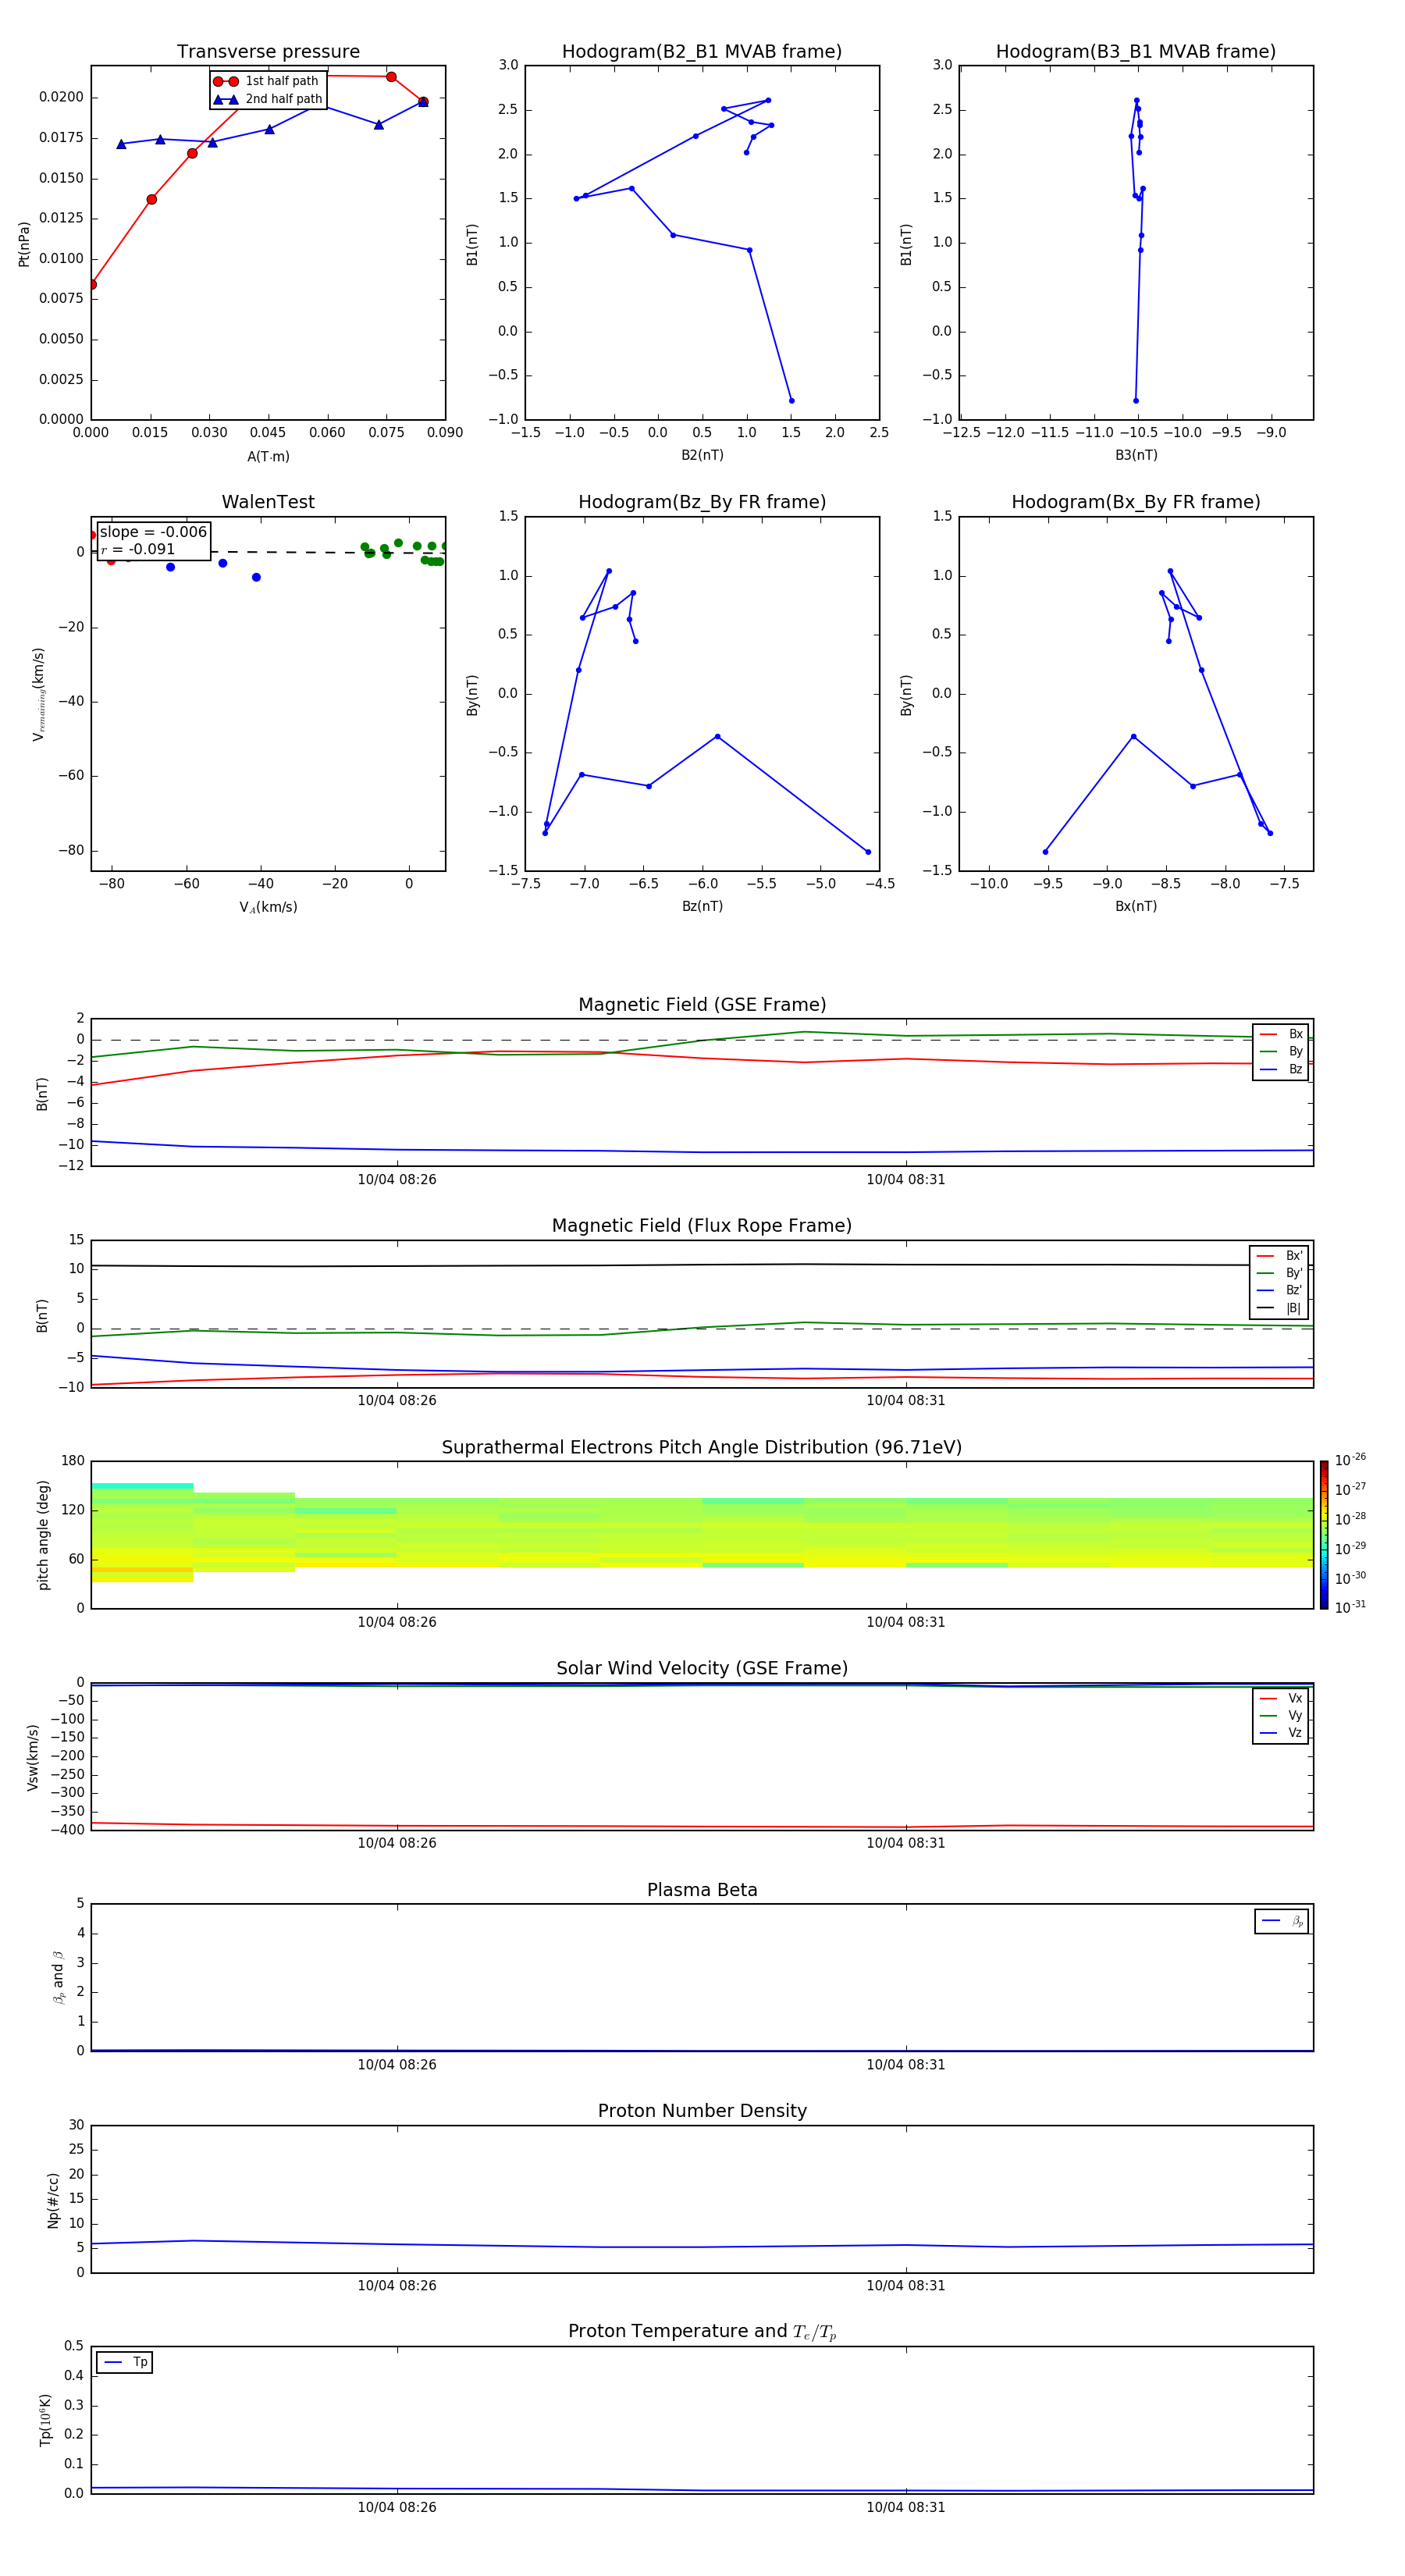Click the lowest point in B3_B1 hodogram
Screen dimensions: 1405x2576
coord(1136,401)
